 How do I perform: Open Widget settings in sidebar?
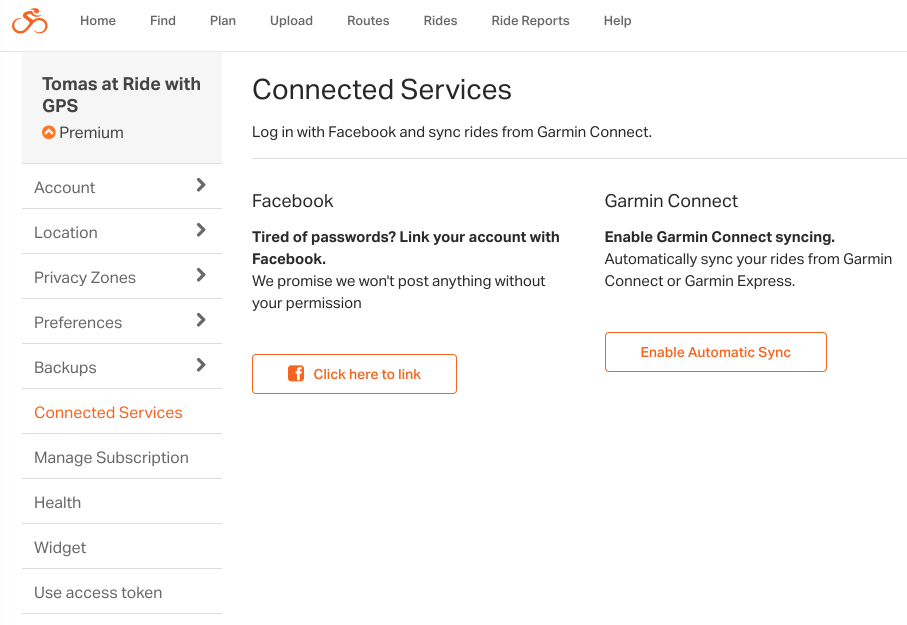pos(122,547)
